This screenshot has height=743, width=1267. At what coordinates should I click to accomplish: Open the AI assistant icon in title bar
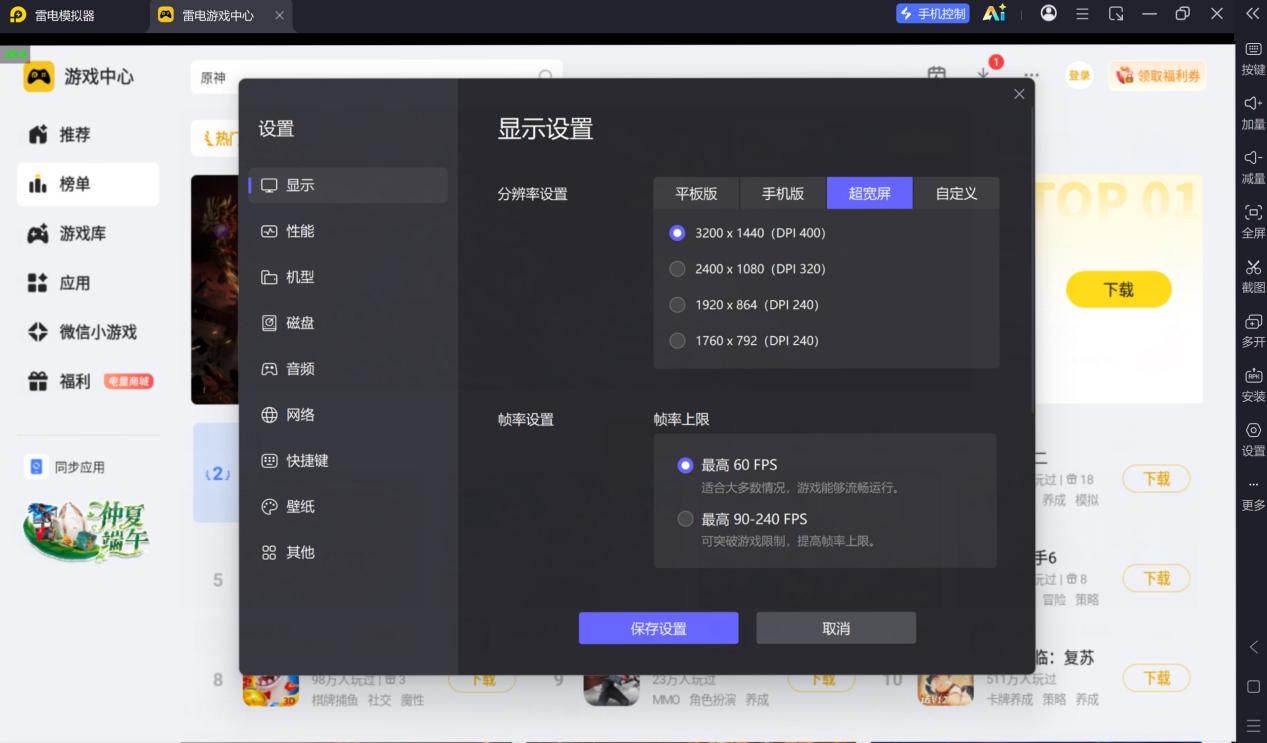click(x=994, y=14)
